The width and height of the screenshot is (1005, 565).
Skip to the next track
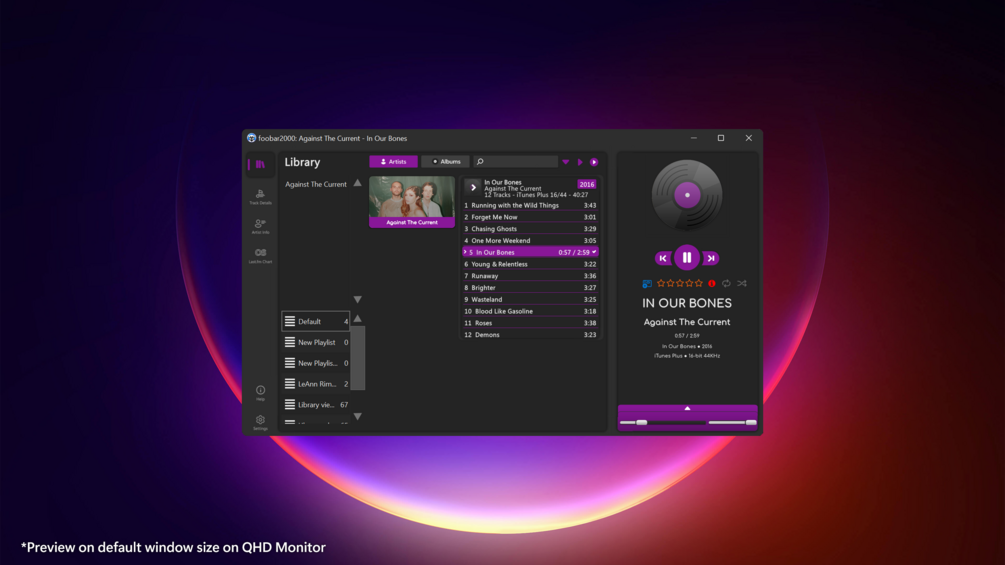coord(711,258)
